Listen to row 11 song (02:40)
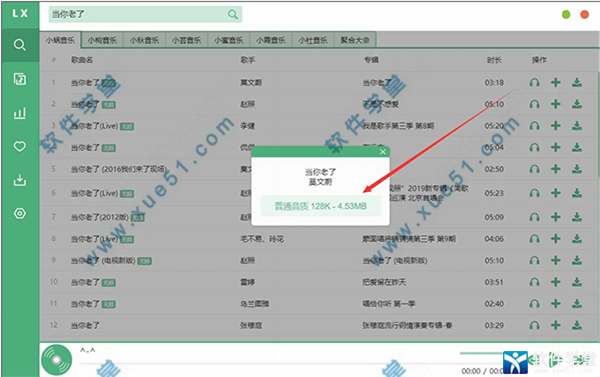 535,304
